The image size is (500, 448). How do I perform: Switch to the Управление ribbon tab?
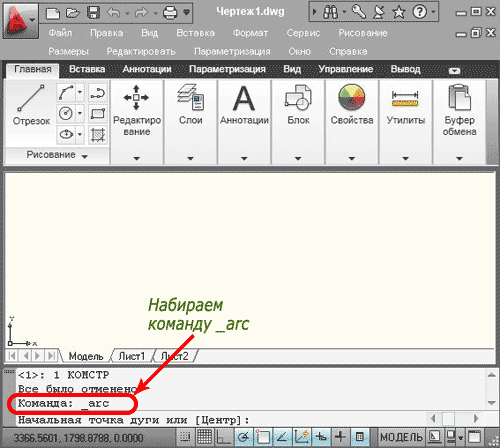(x=346, y=69)
